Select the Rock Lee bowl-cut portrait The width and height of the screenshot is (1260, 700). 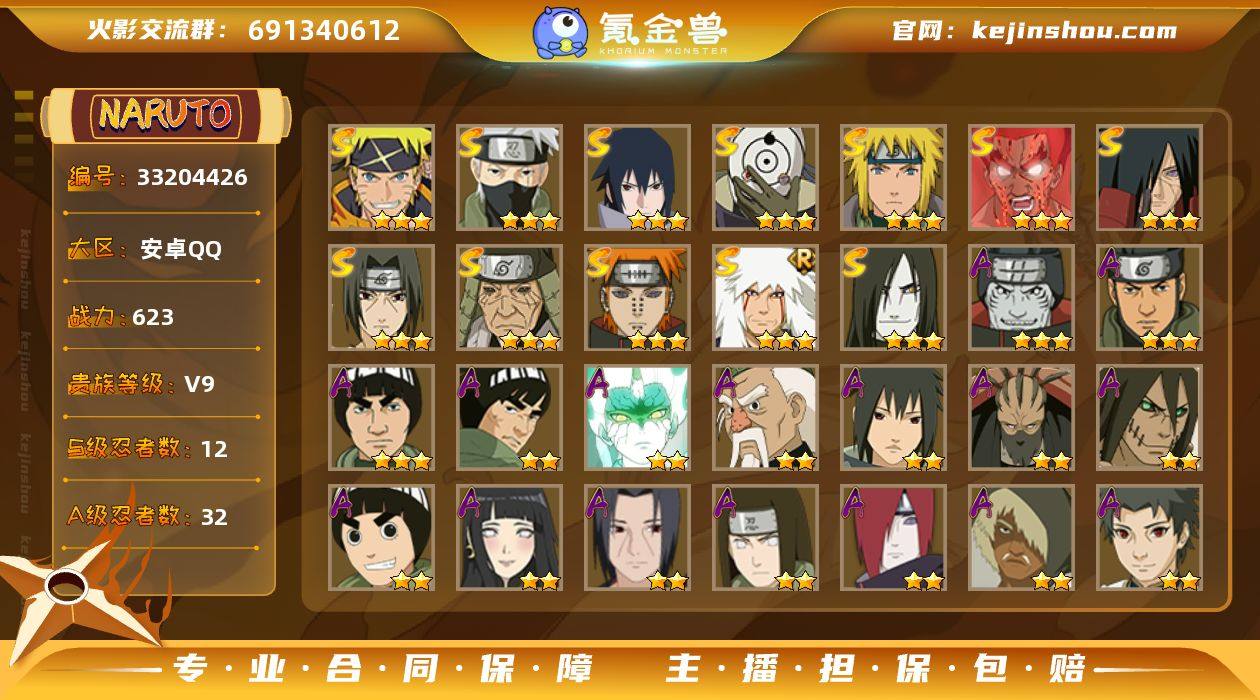381,538
